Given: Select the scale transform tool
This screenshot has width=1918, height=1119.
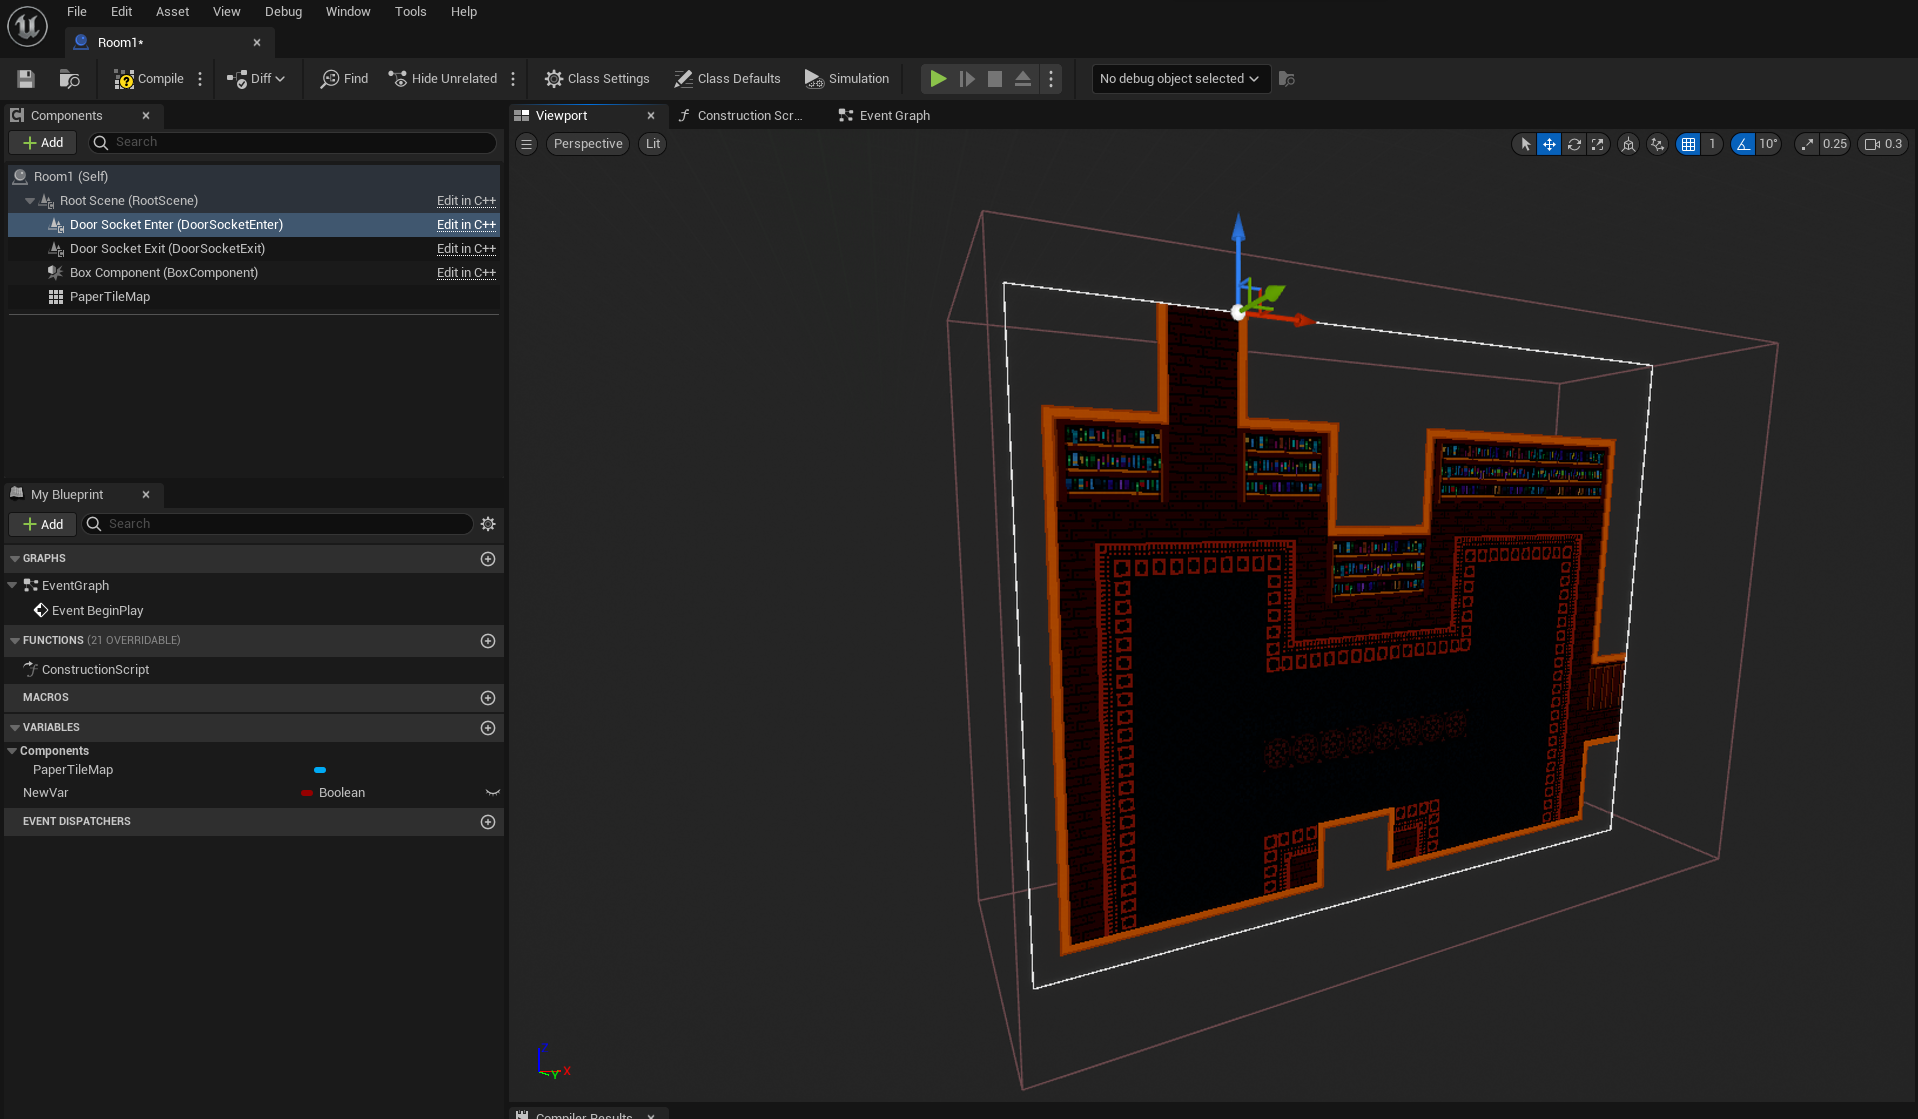Looking at the screenshot, I should pyautogui.click(x=1598, y=144).
